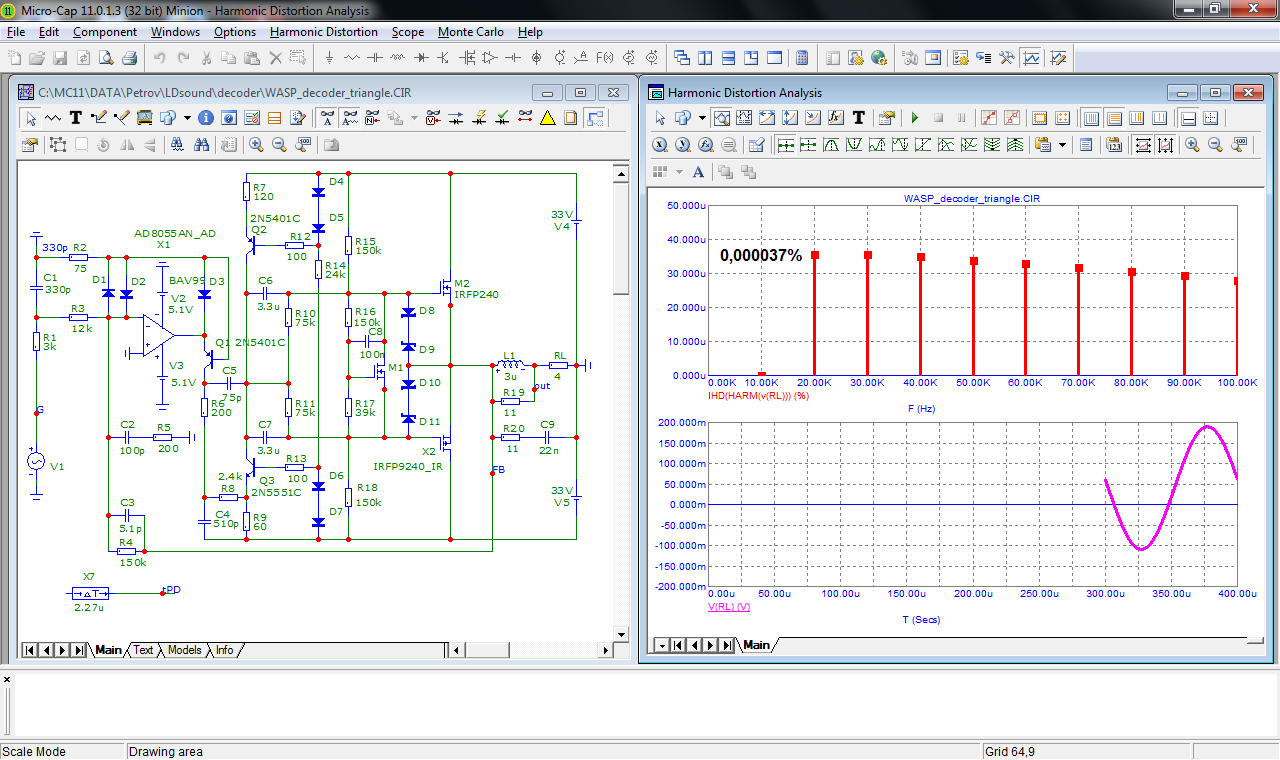
Task: Select the Text tool in schematic toolbar
Action: (76, 118)
